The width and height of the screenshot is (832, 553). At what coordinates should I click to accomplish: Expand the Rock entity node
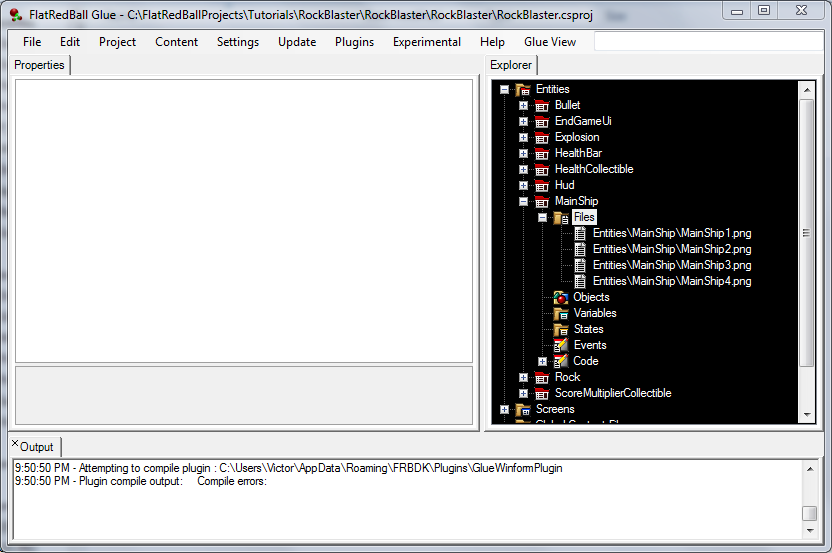[523, 378]
